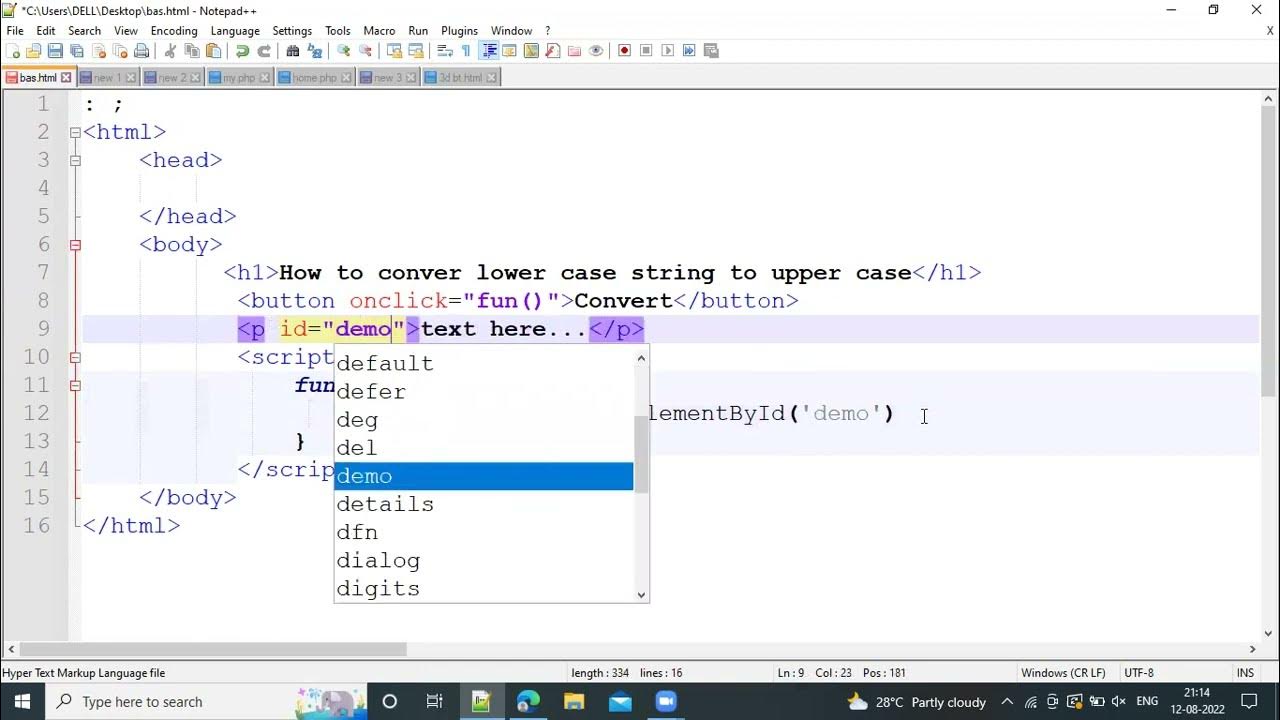Click the Redo toolbar icon

[264, 50]
